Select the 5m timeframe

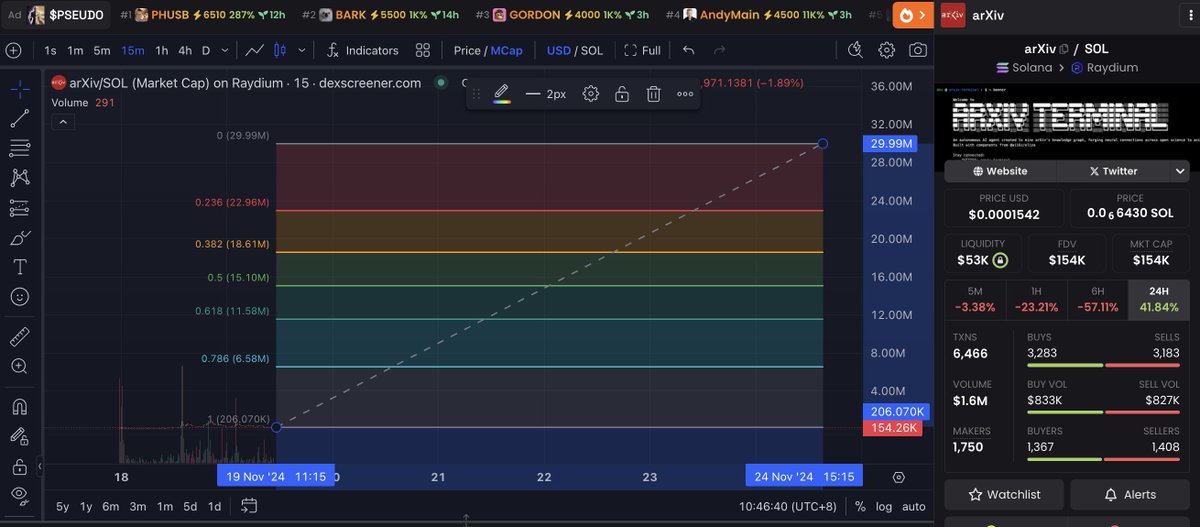point(102,50)
